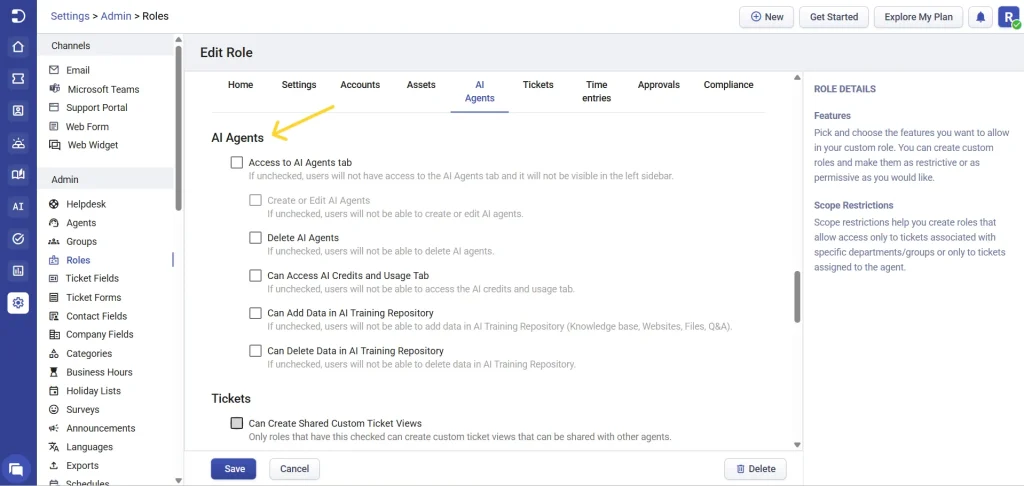Open the Knowledge base book icon

tap(18, 174)
